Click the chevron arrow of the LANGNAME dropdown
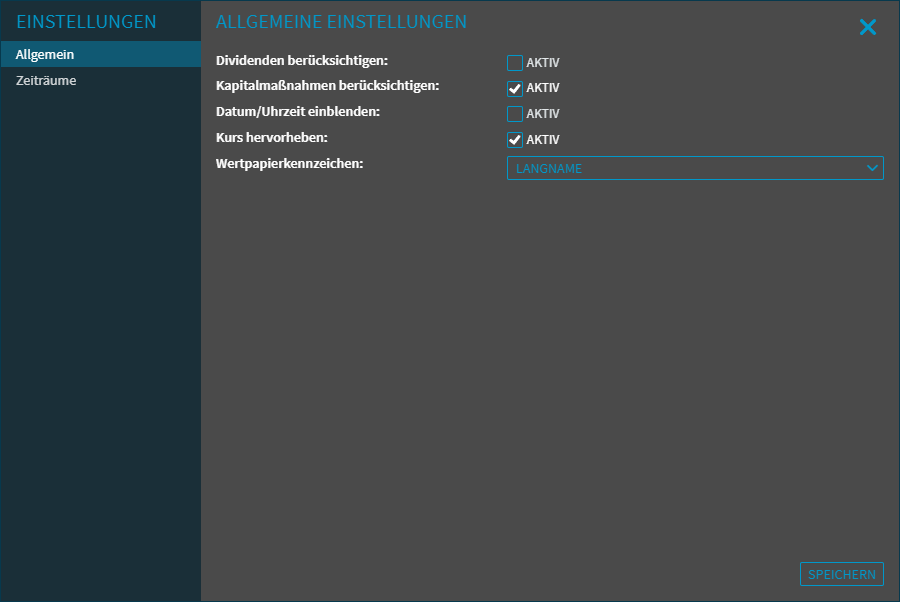The image size is (900, 602). [x=872, y=168]
